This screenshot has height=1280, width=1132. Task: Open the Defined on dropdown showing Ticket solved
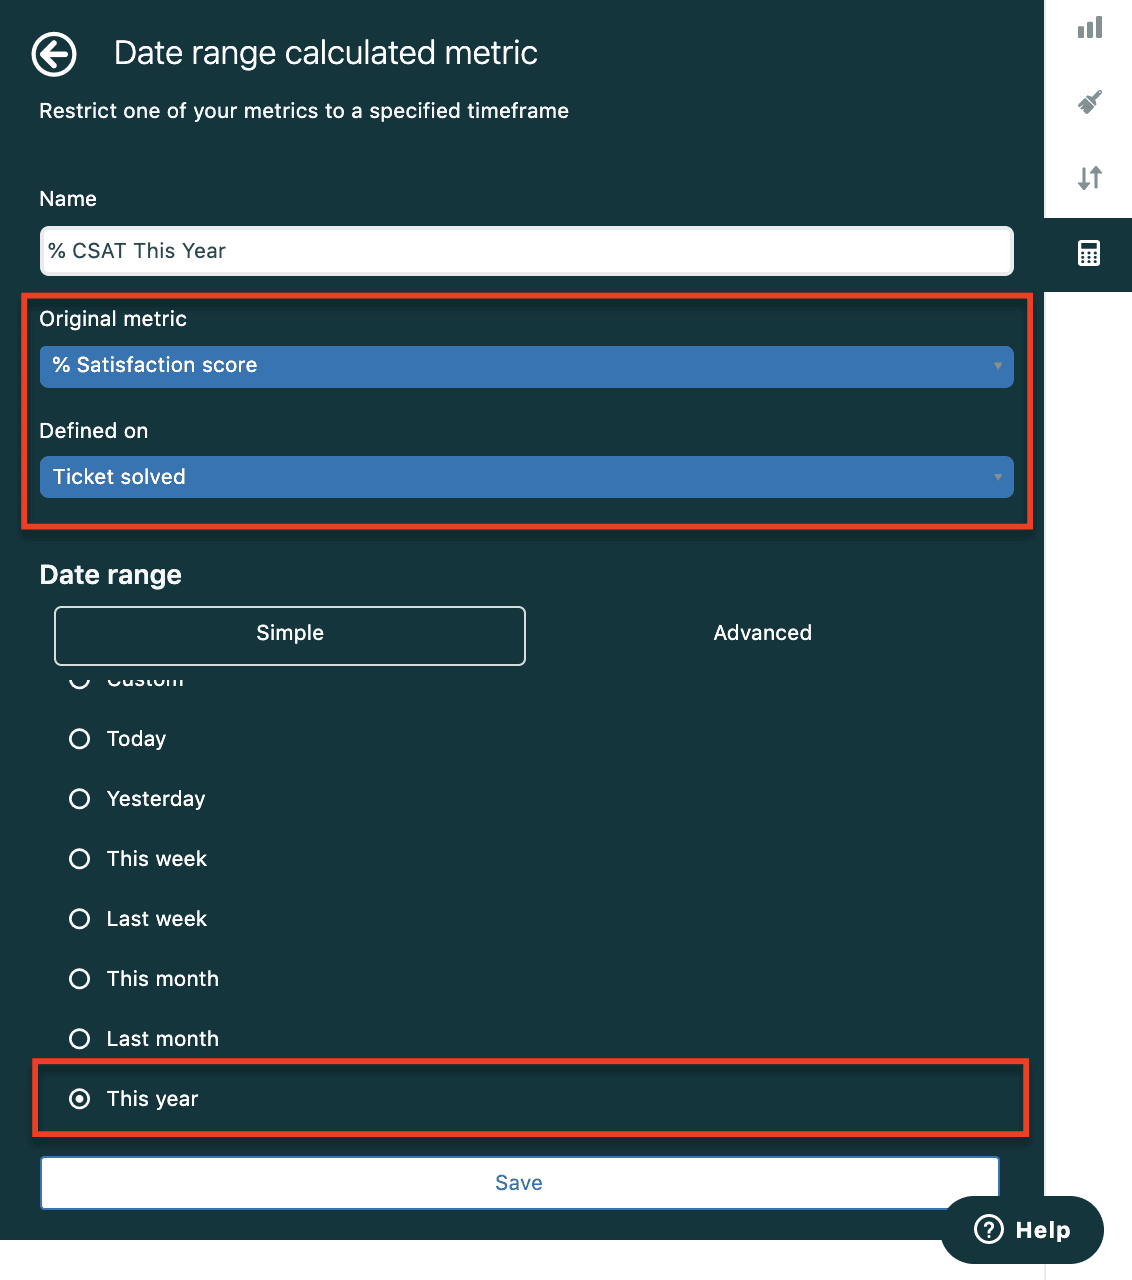coord(526,477)
